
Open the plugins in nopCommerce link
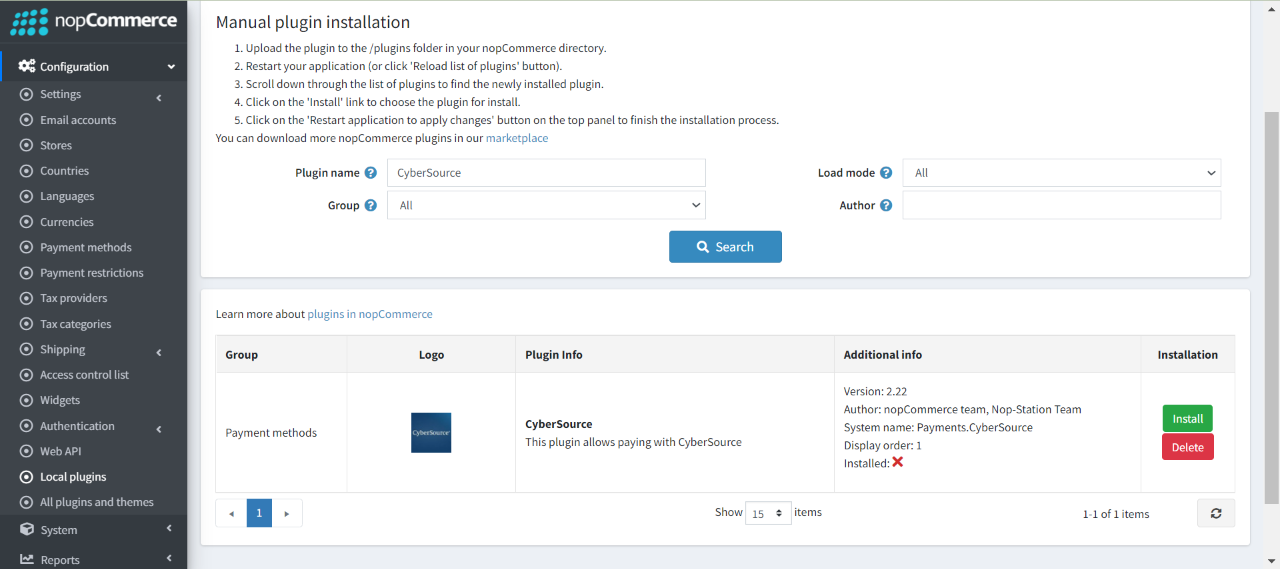tap(370, 314)
